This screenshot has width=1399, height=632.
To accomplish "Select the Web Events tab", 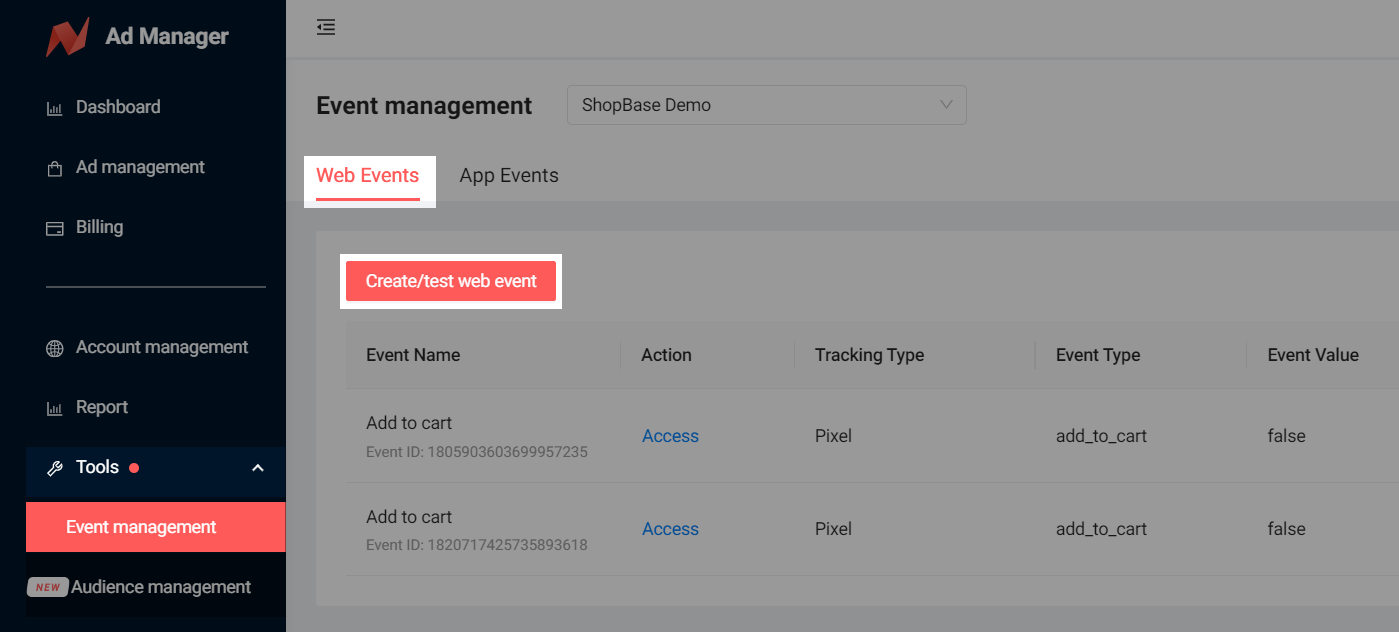I will point(368,176).
